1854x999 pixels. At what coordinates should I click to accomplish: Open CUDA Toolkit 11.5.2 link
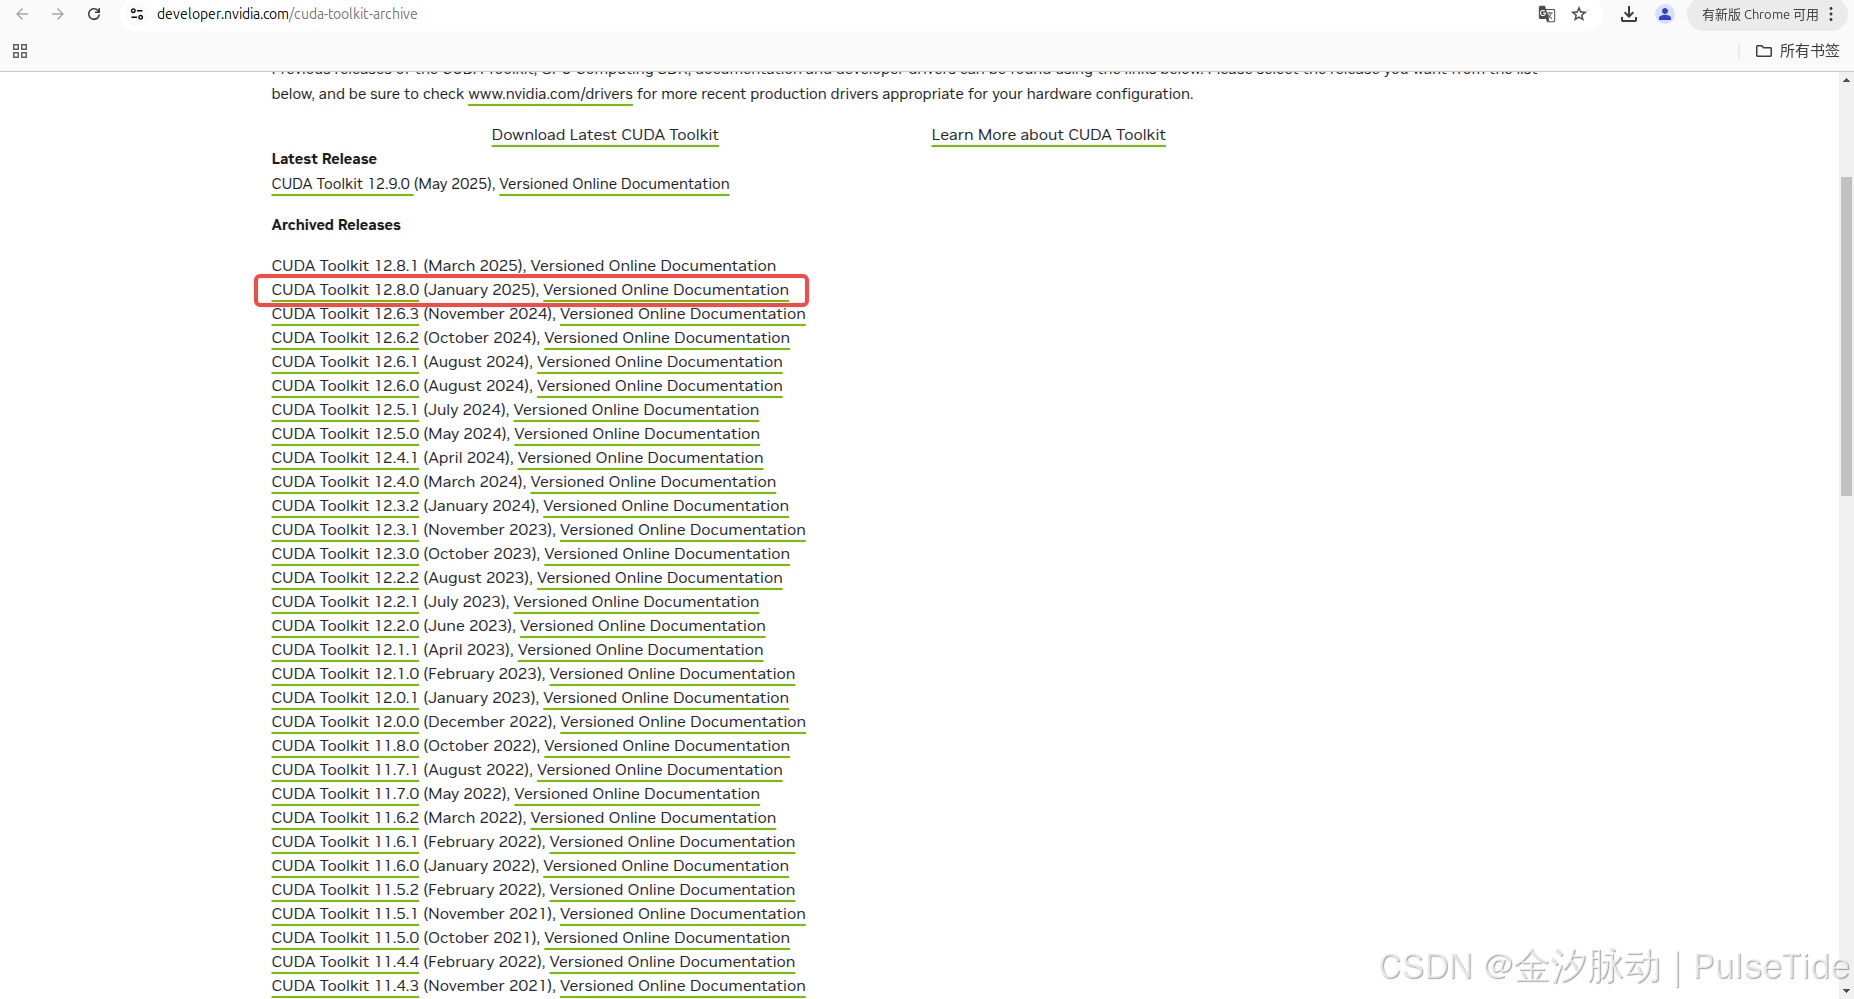[345, 890]
